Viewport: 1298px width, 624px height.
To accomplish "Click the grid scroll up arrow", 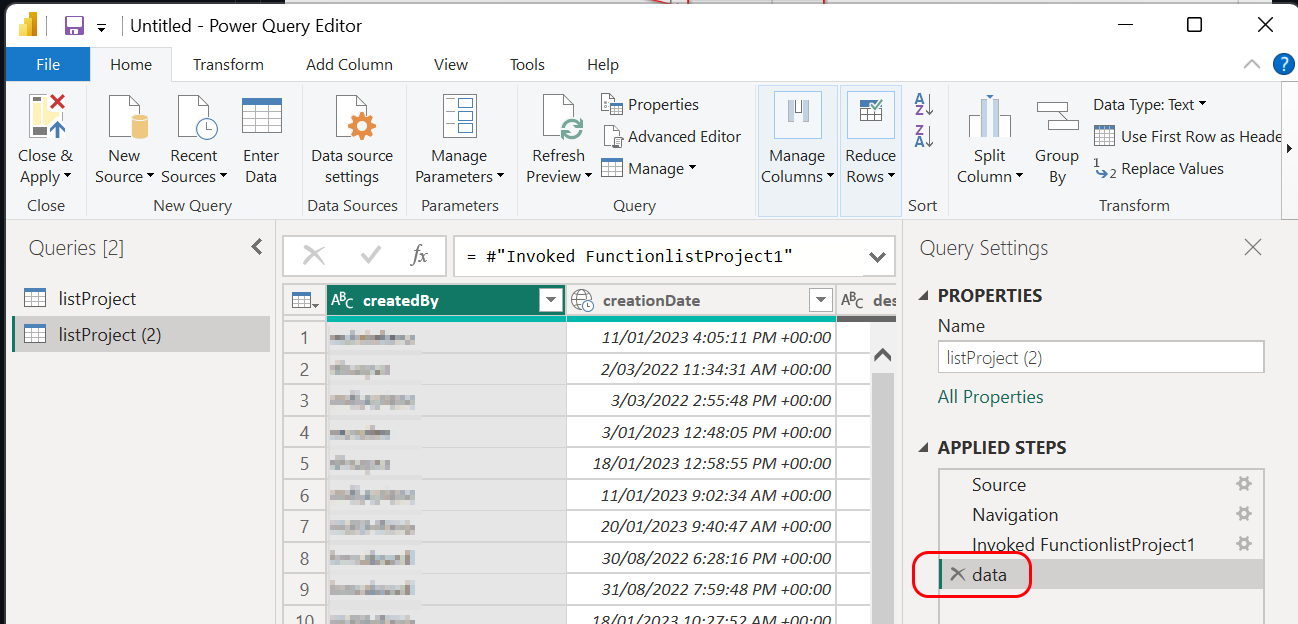I will pyautogui.click(x=882, y=354).
